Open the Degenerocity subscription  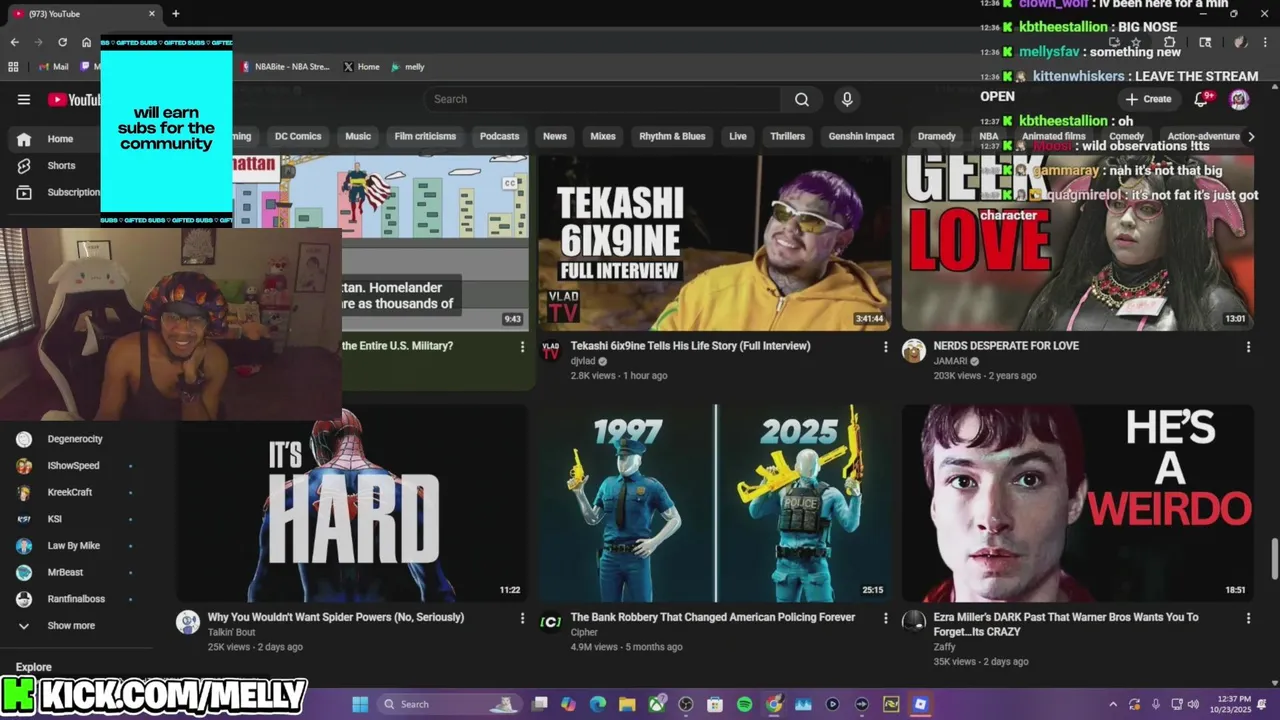click(75, 439)
